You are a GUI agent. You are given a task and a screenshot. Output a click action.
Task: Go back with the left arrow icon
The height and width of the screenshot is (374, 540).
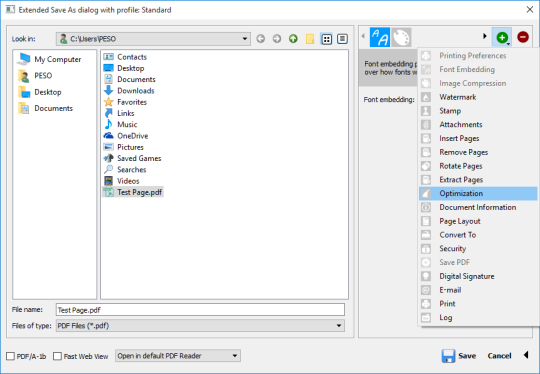point(261,39)
